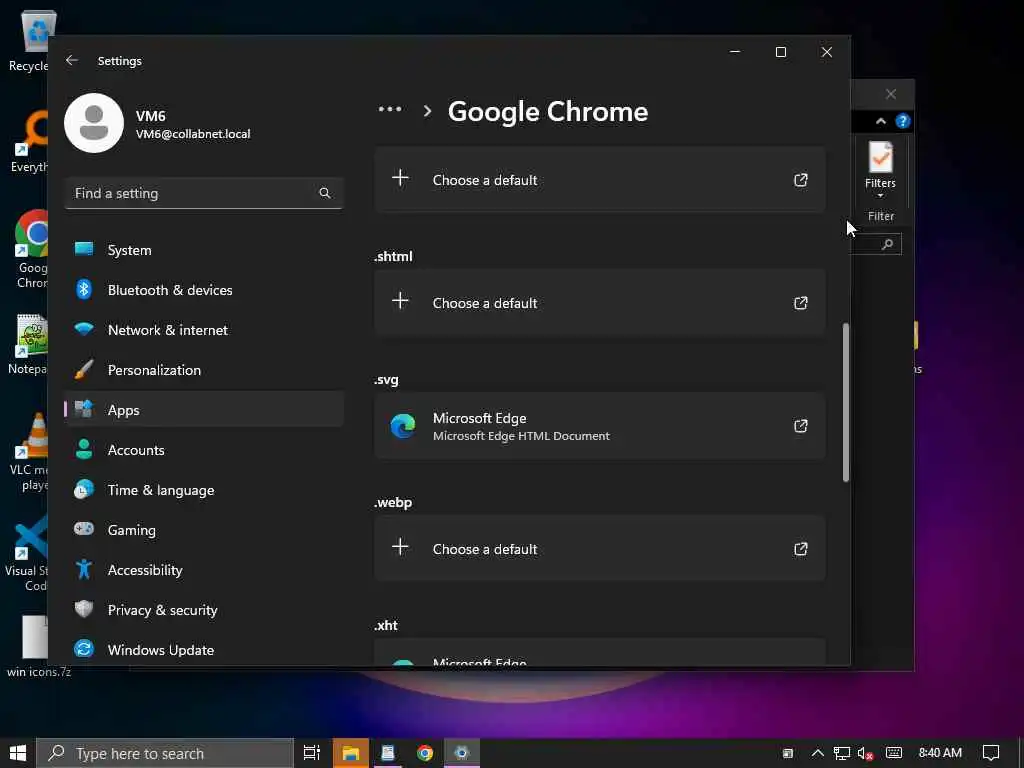Expand the breadcrumb ellipsis menu
Image resolution: width=1024 pixels, height=768 pixels.
[390, 110]
